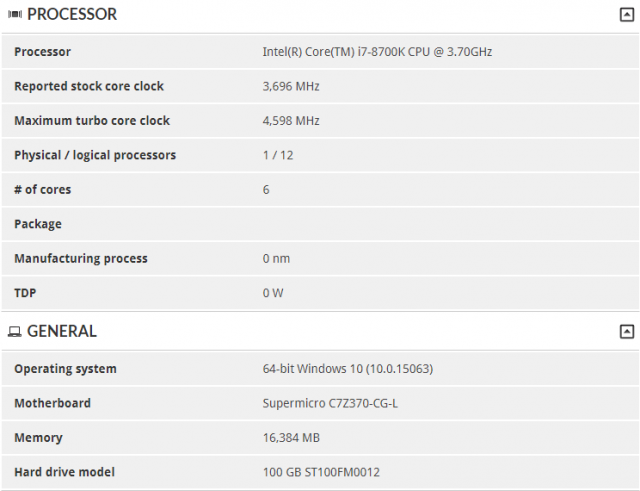Click the 3,696 MHz stock clock value

pos(291,86)
